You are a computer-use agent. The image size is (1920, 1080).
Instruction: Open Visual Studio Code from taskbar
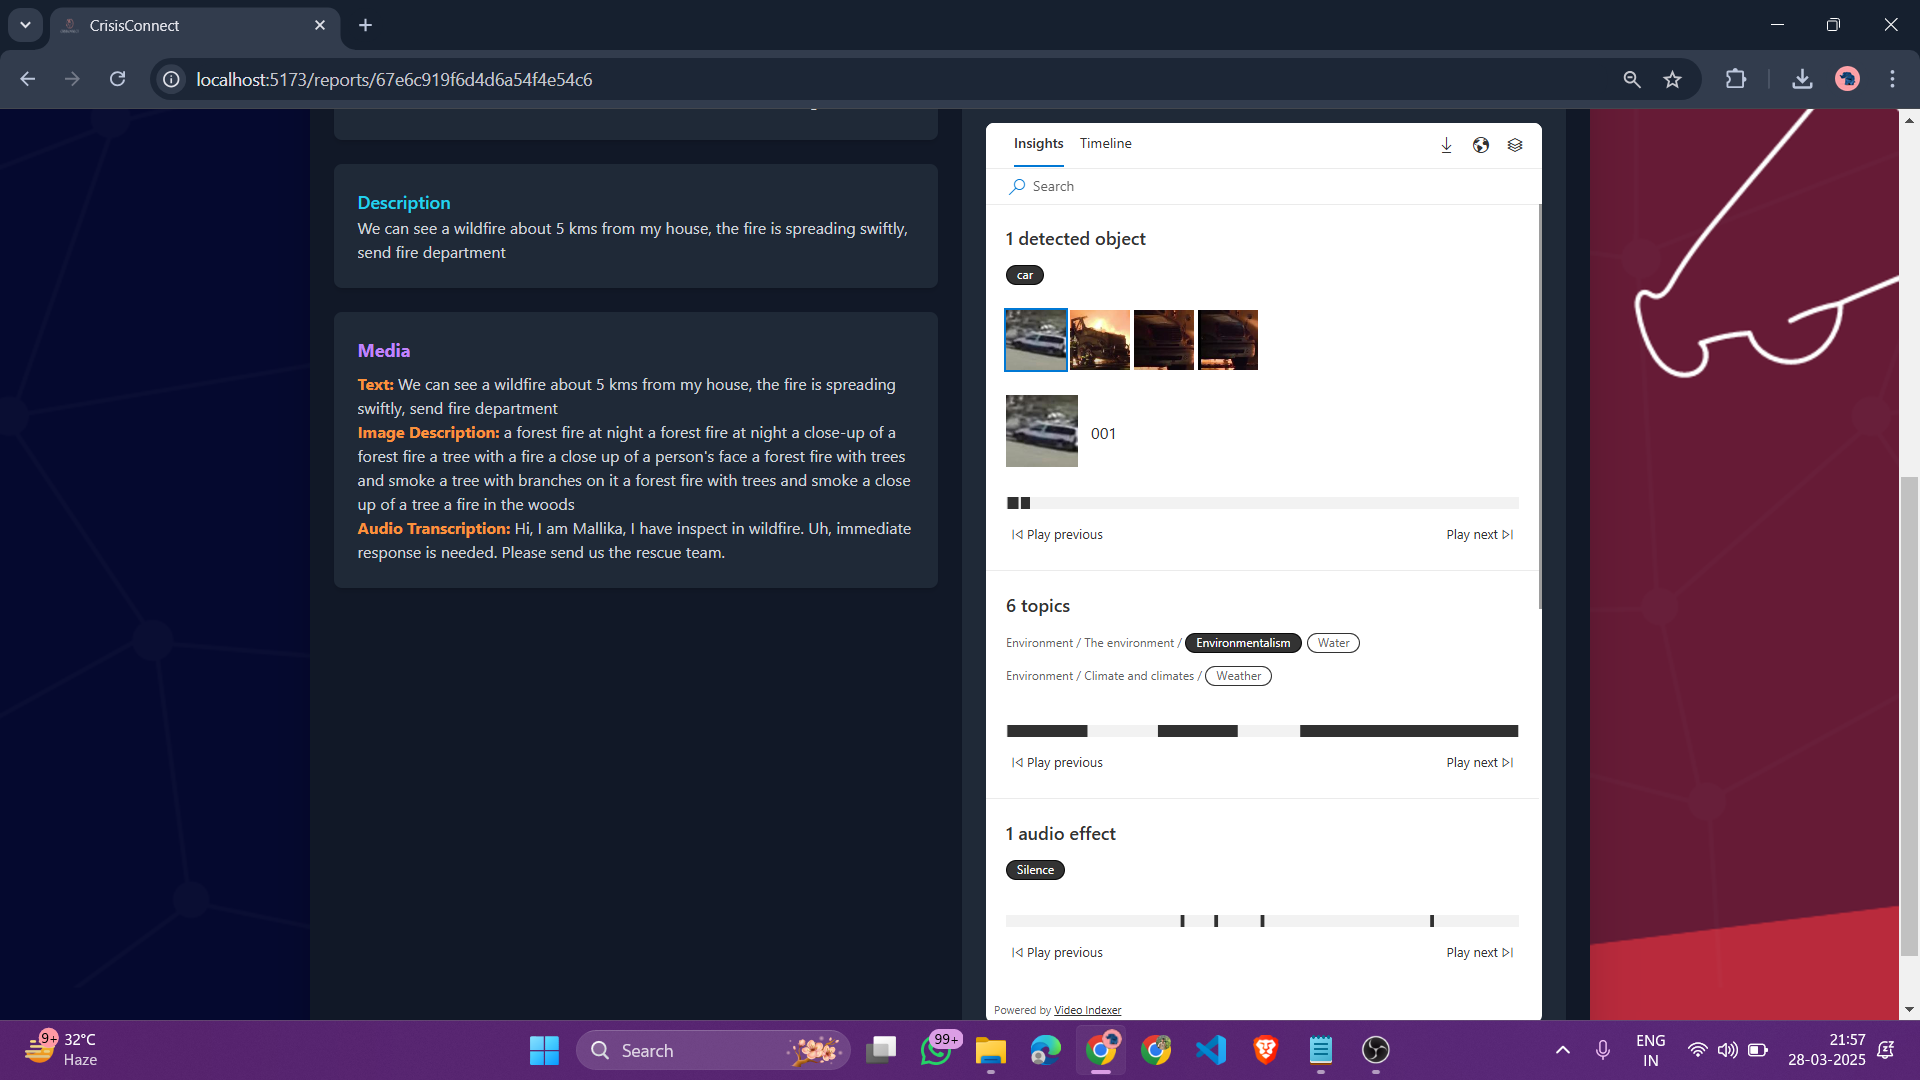1210,1050
